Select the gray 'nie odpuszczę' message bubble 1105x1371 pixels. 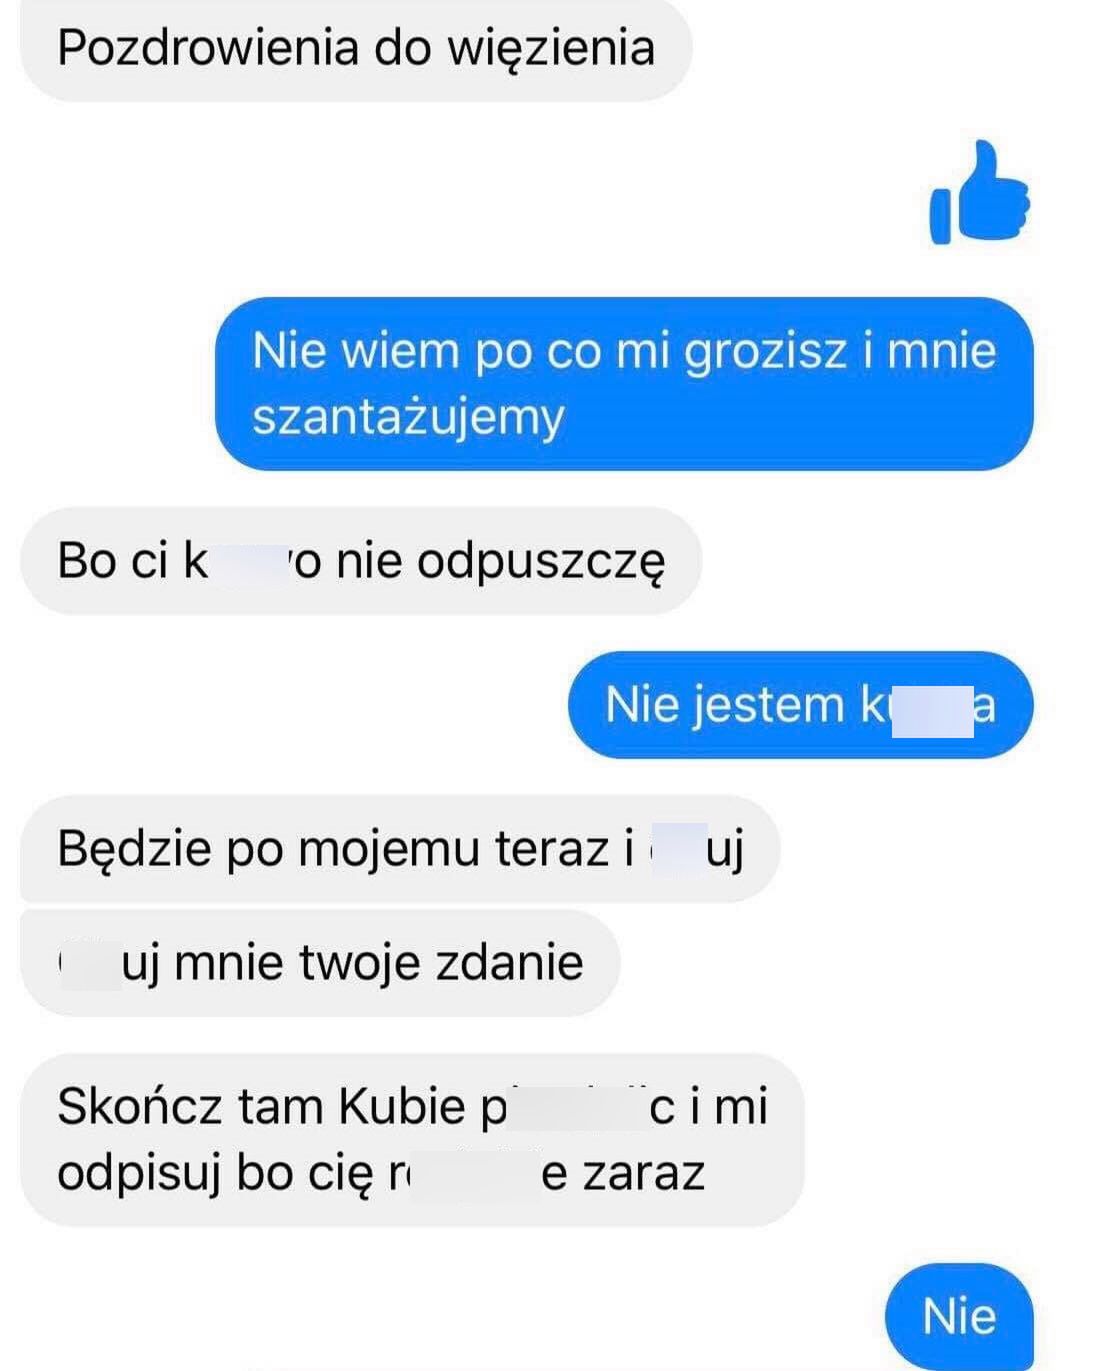tap(361, 561)
